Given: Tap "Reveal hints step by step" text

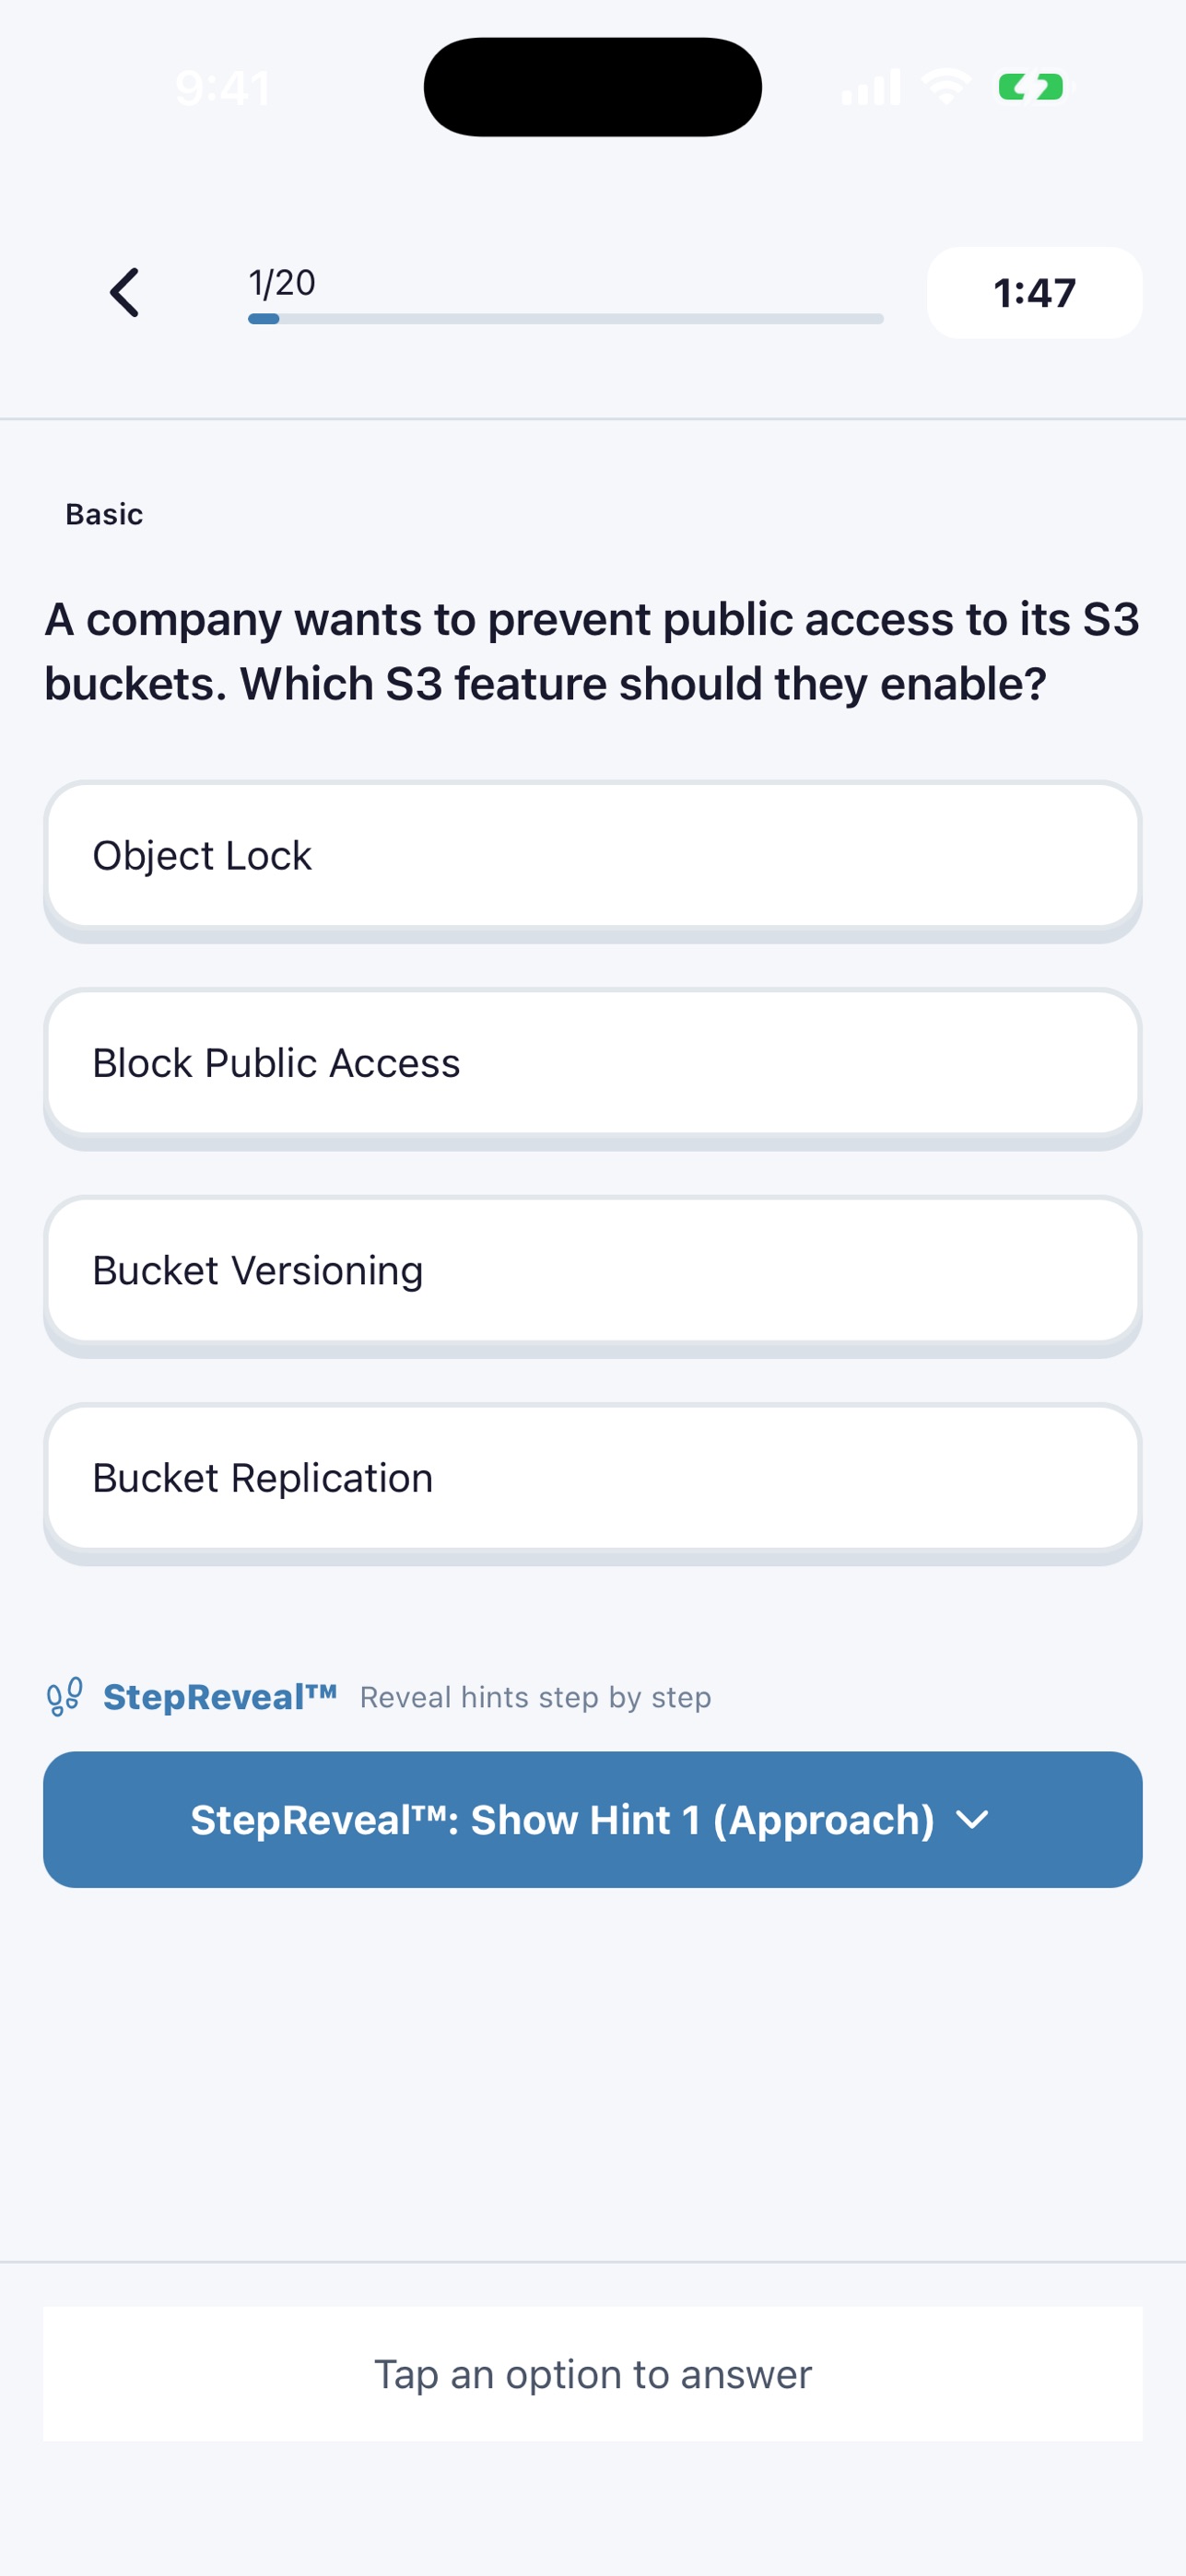Looking at the screenshot, I should pyautogui.click(x=536, y=1698).
